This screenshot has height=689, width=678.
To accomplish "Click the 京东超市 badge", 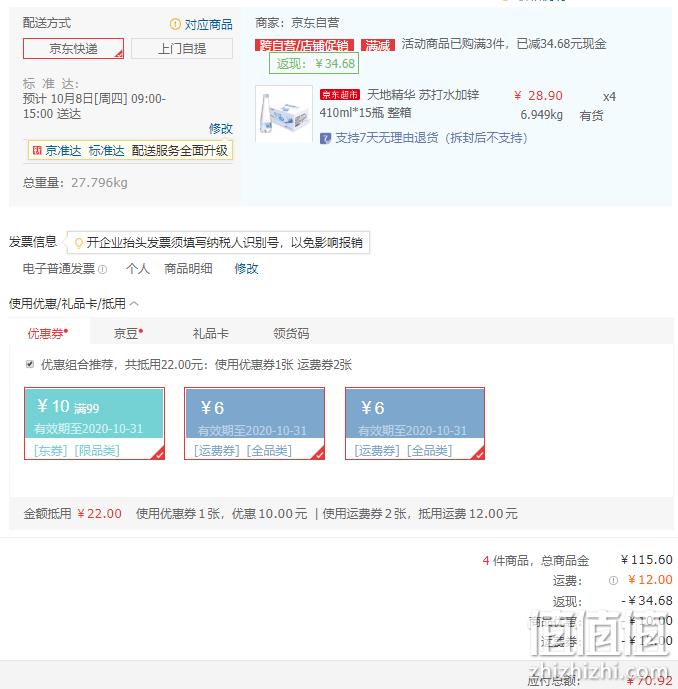I will (340, 95).
